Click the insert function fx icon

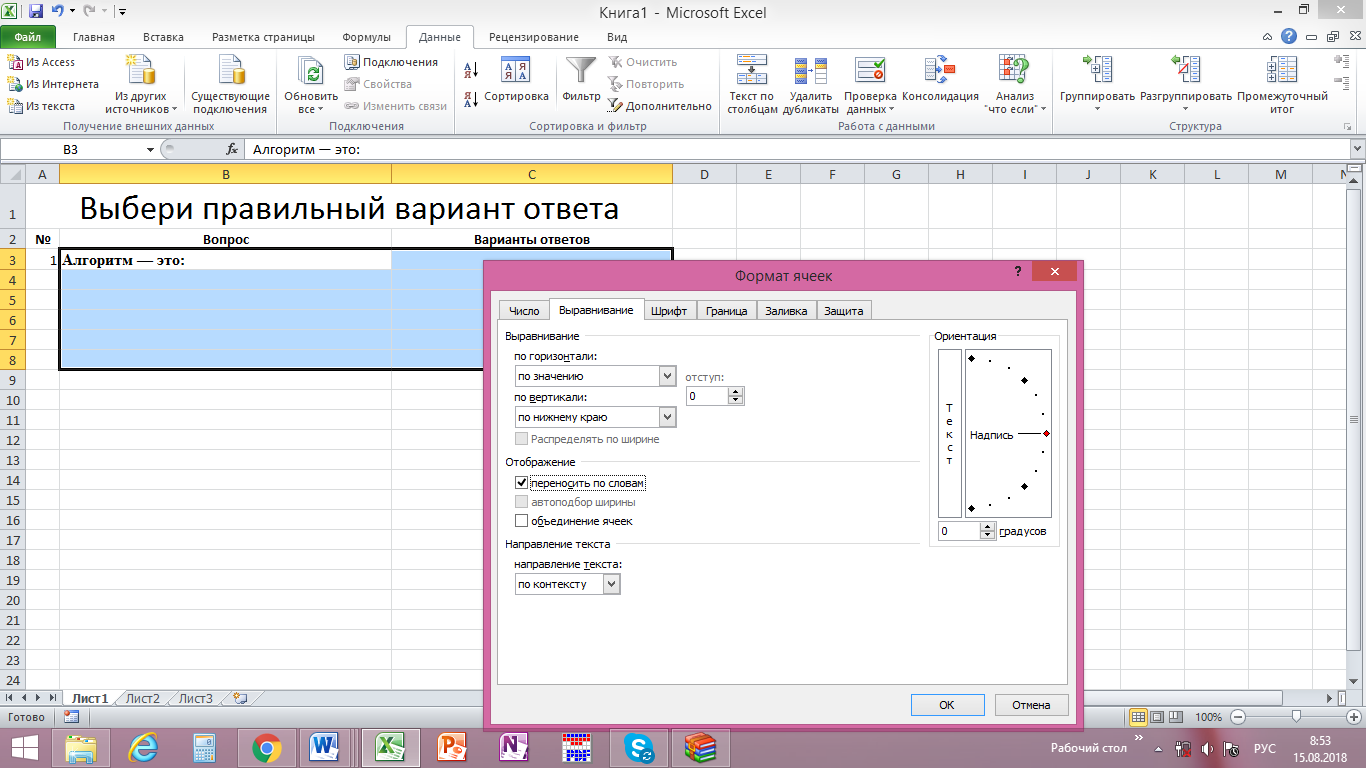[232, 148]
